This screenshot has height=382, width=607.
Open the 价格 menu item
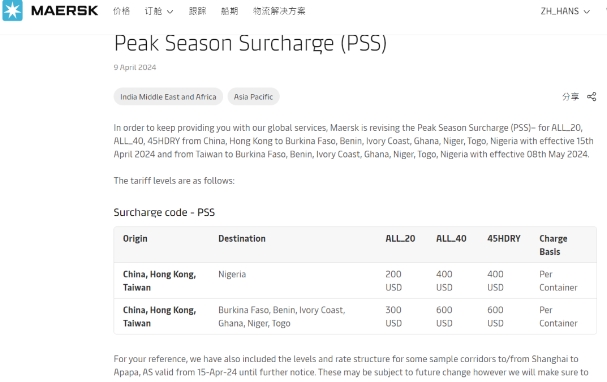(x=121, y=11)
